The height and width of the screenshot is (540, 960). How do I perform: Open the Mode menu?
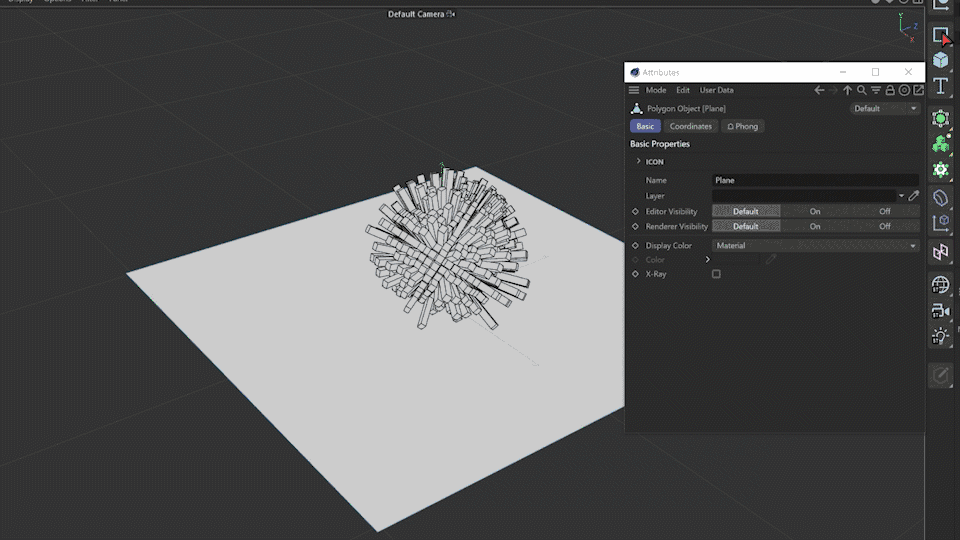pos(656,90)
